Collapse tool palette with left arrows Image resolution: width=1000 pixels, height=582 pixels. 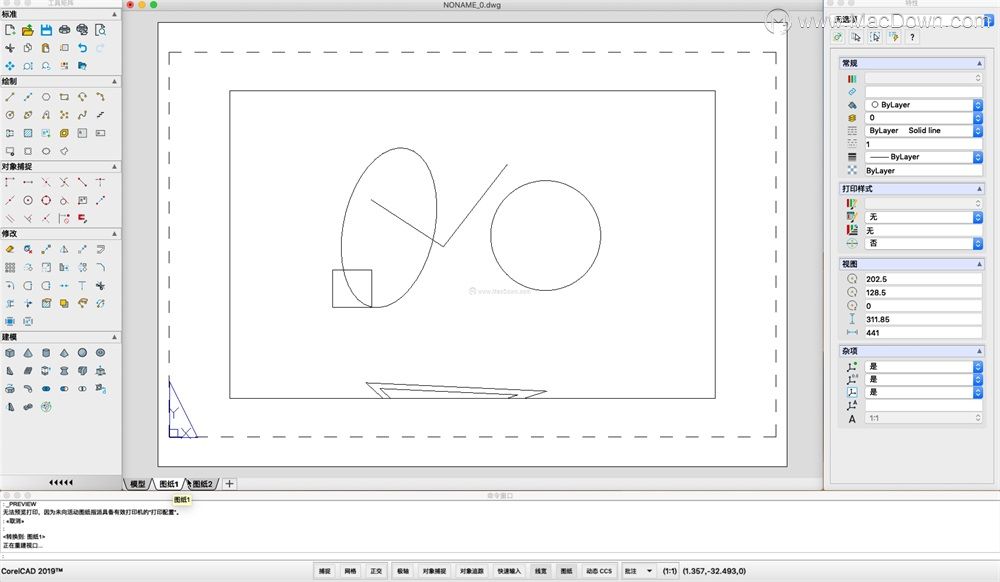coord(61,483)
